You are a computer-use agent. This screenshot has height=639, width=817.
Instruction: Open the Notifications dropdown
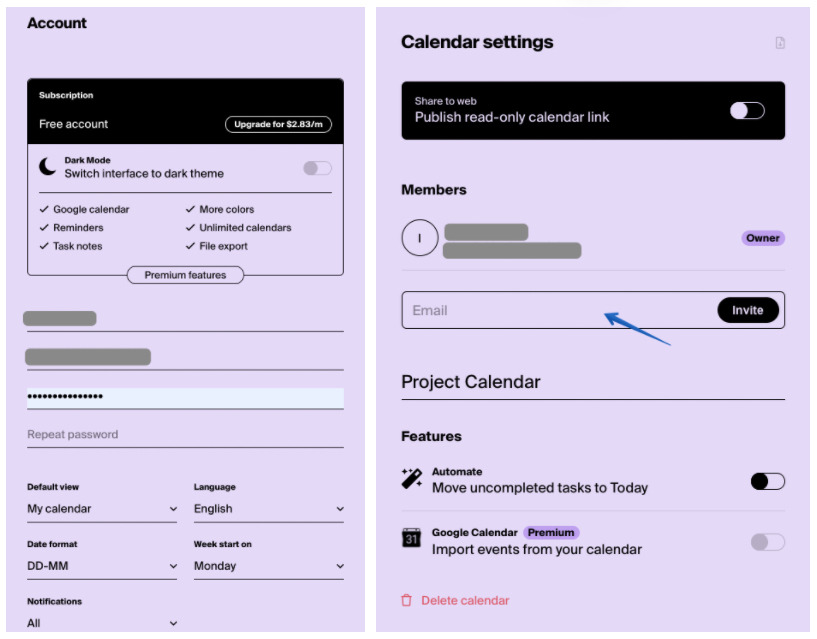(102, 623)
